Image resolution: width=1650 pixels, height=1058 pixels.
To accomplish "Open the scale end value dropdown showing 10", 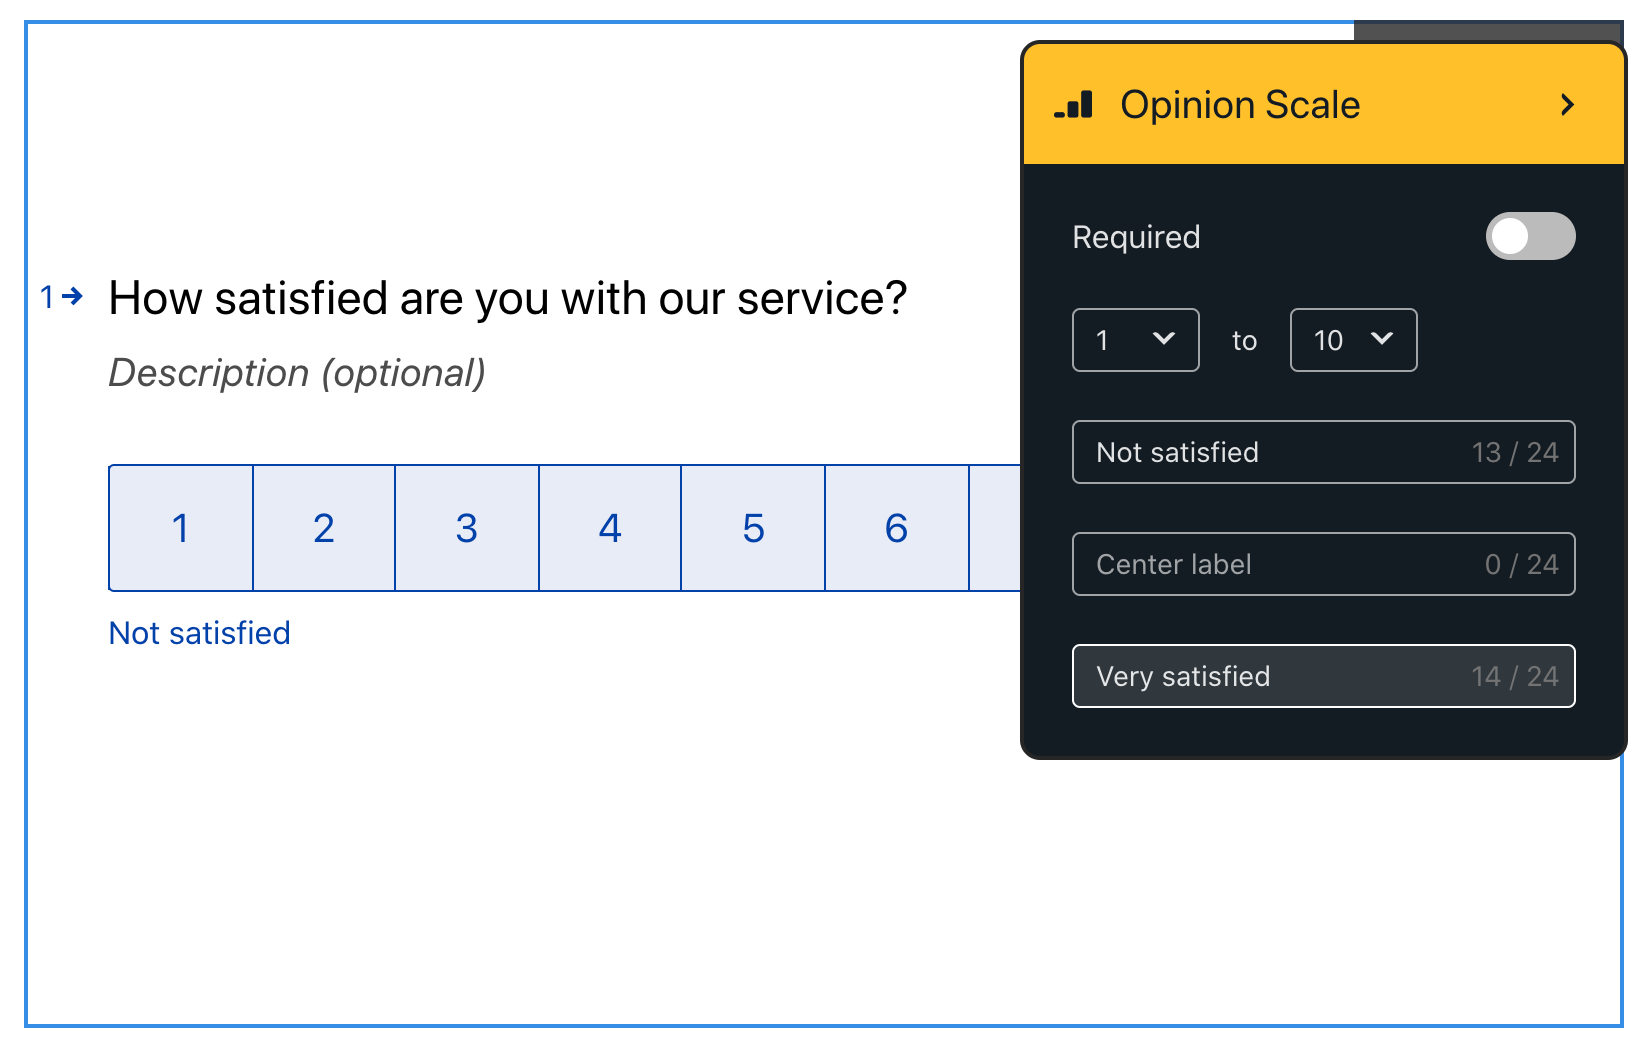I will [1353, 340].
